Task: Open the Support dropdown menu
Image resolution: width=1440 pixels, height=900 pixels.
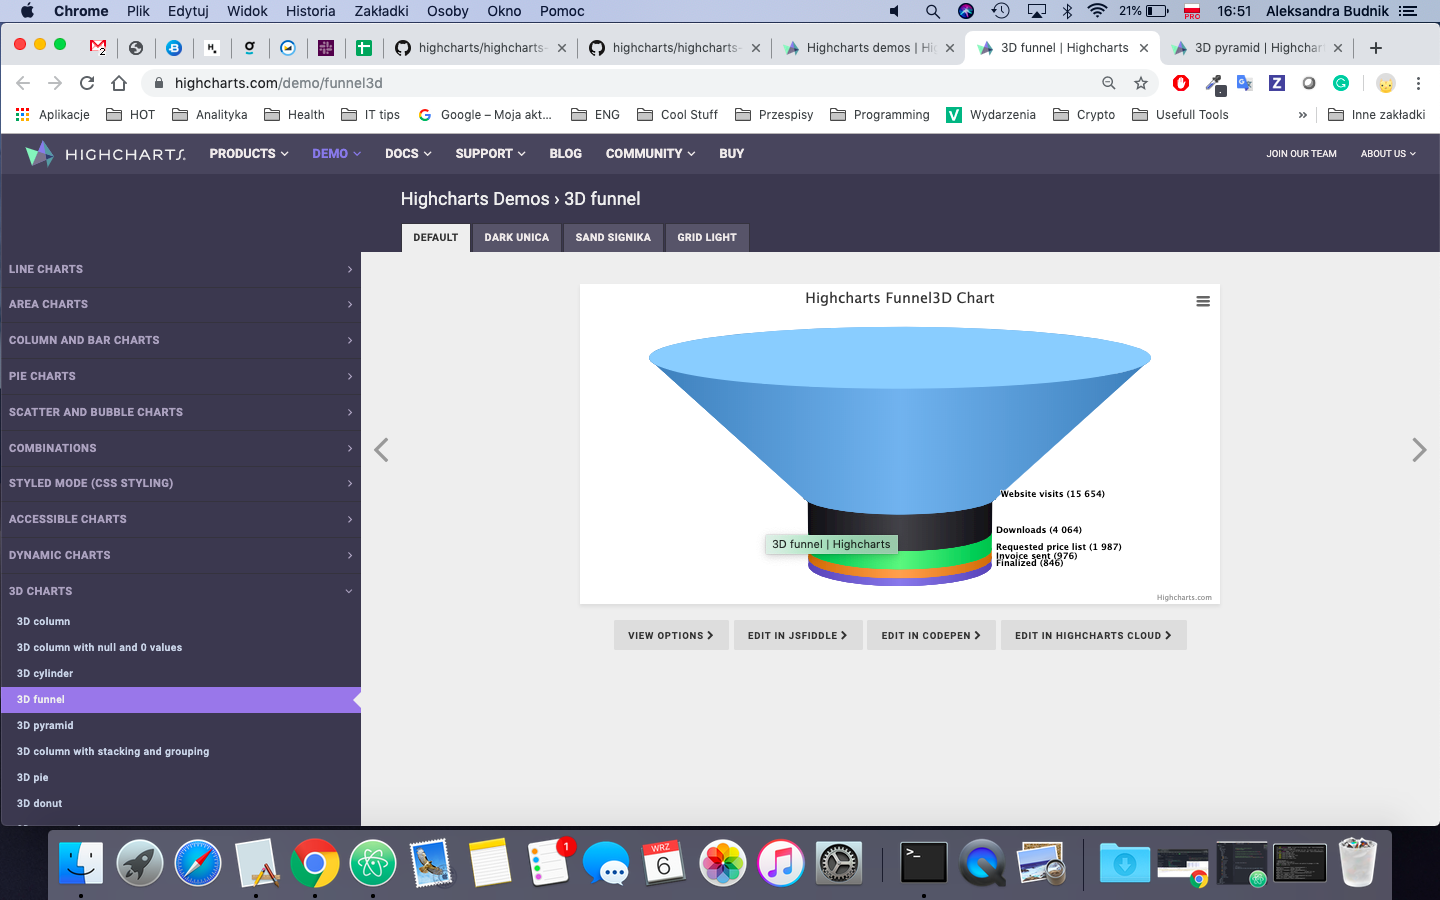Action: (x=490, y=154)
